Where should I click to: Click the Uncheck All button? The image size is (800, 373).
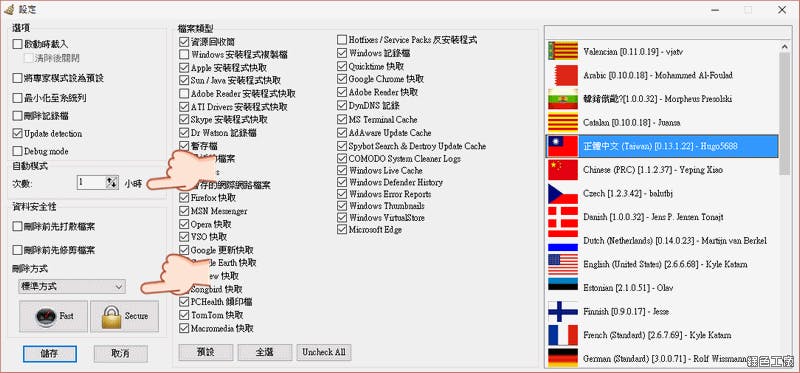(324, 352)
